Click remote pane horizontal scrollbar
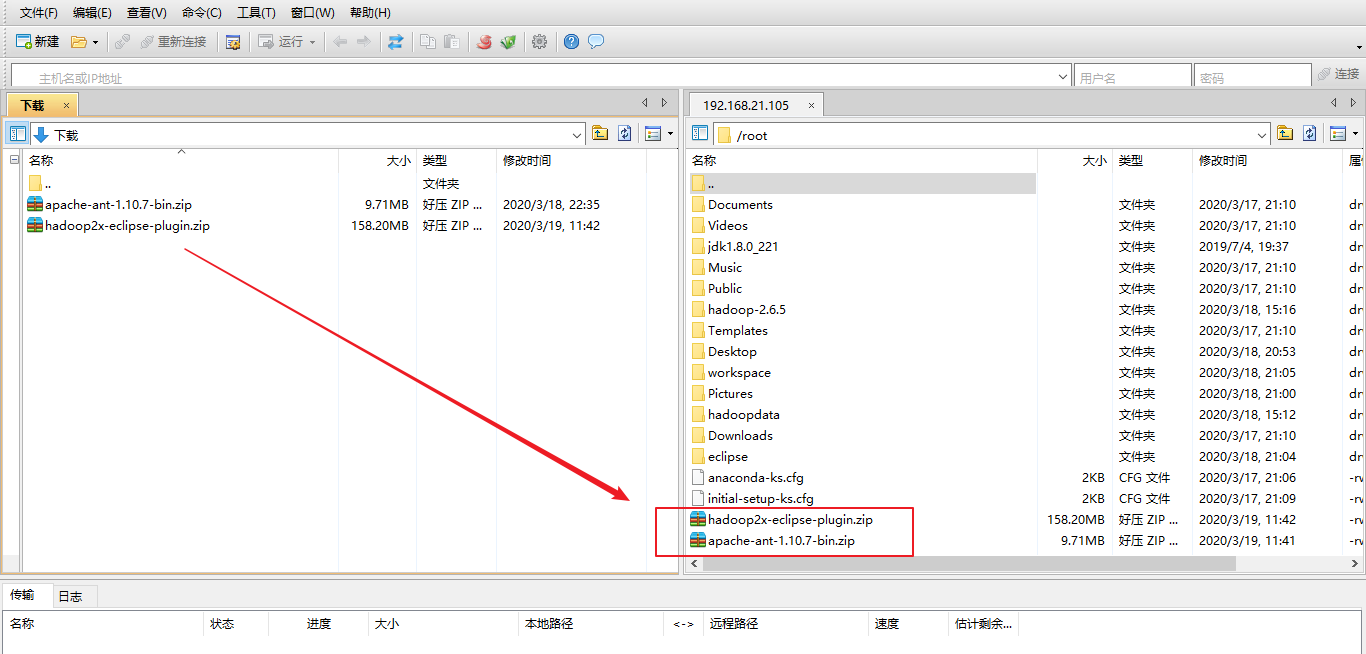 969,564
